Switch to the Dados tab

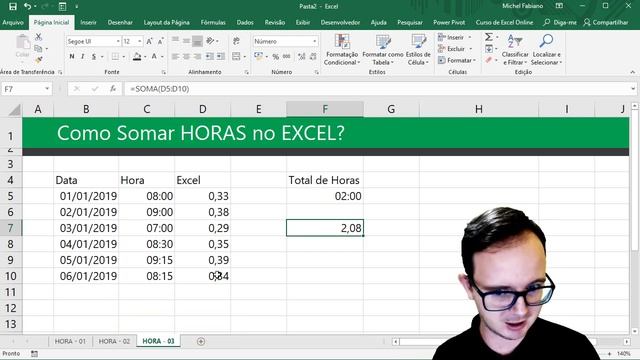245,22
